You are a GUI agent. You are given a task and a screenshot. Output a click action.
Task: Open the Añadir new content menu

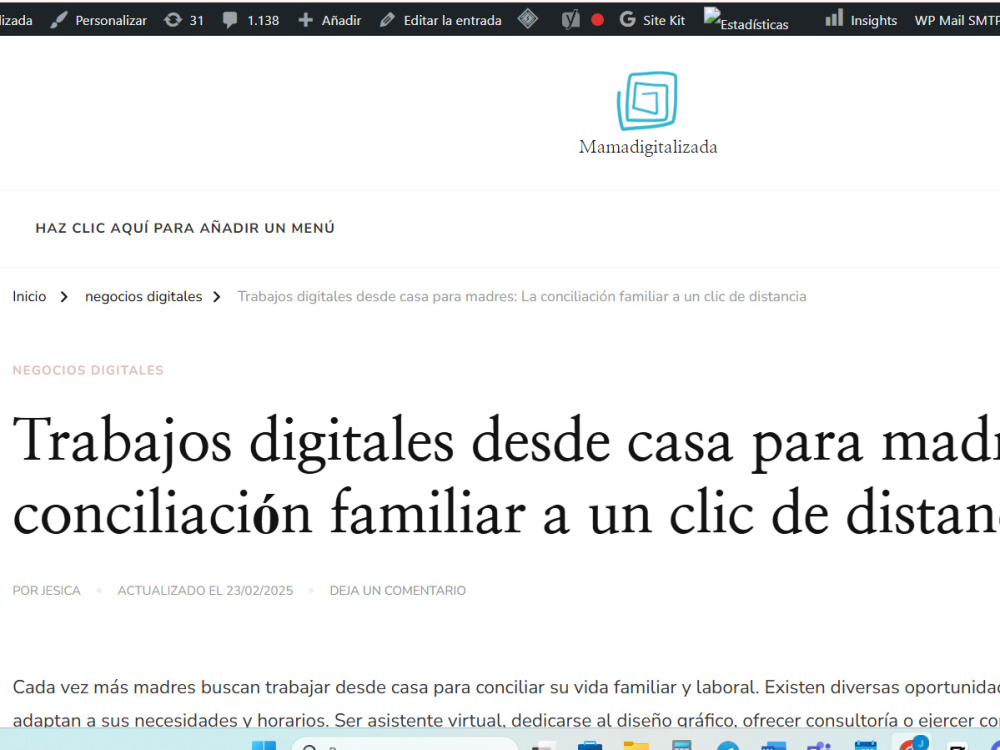coord(330,20)
